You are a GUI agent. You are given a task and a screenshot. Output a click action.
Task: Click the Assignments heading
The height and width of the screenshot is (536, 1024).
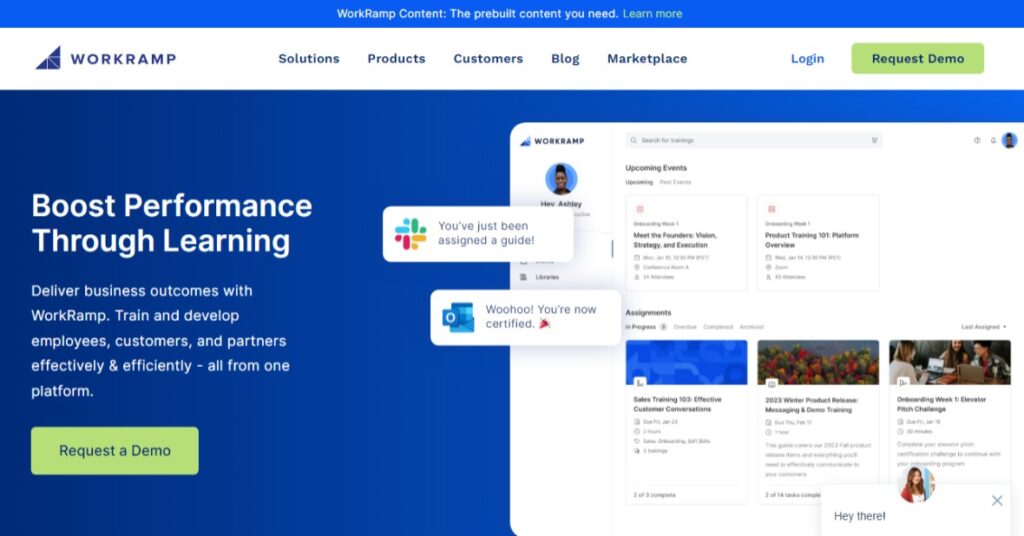click(x=648, y=313)
